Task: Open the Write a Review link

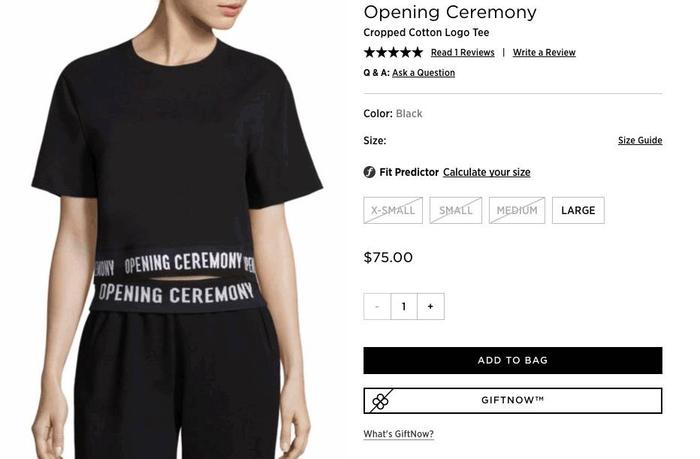Action: [544, 52]
